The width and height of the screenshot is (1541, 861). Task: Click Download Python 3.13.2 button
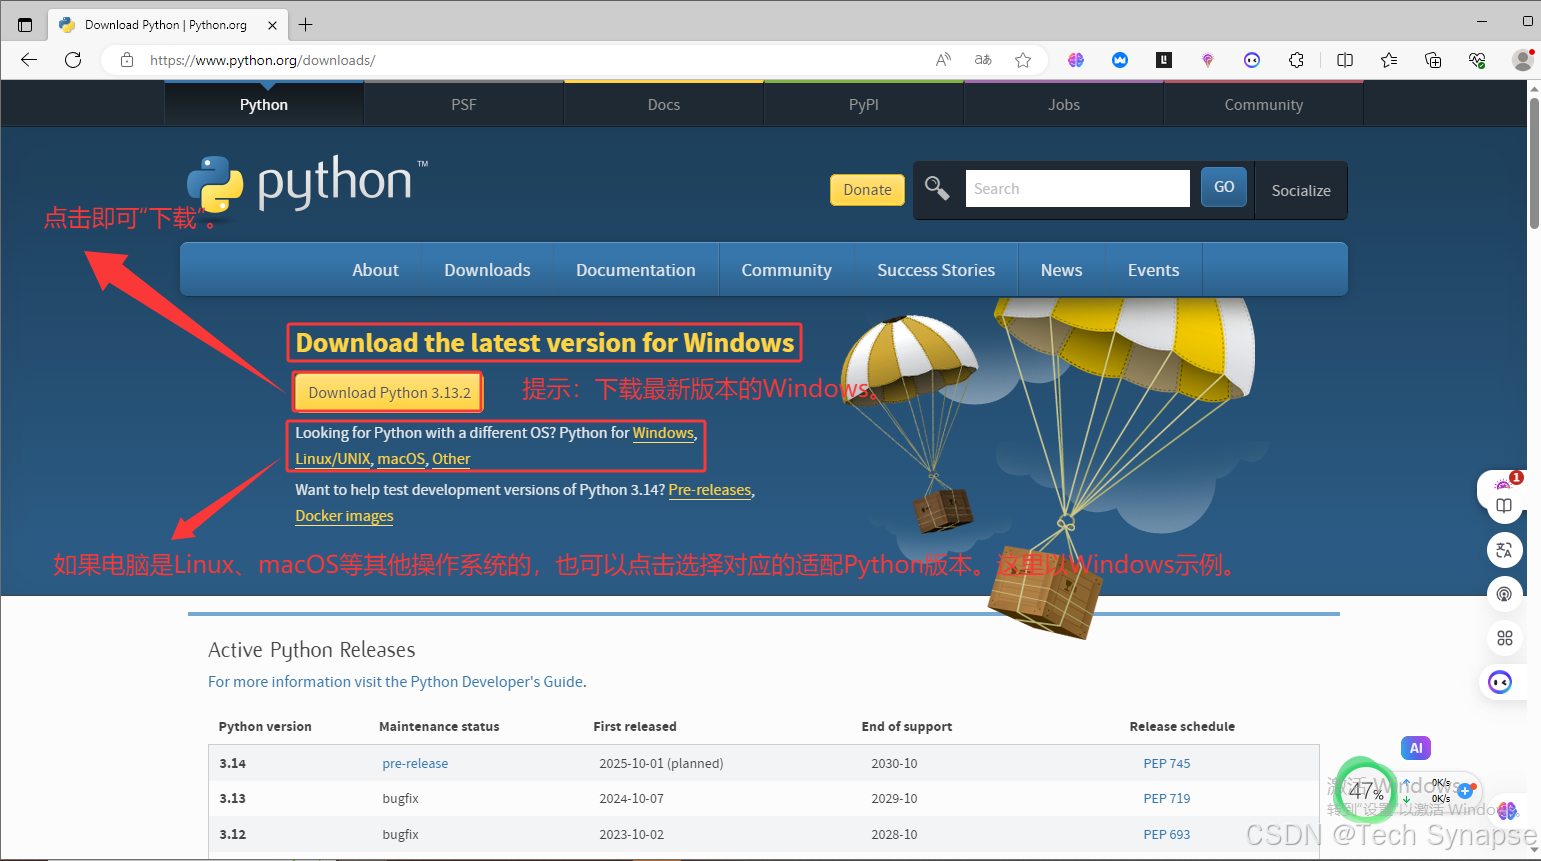(x=389, y=392)
